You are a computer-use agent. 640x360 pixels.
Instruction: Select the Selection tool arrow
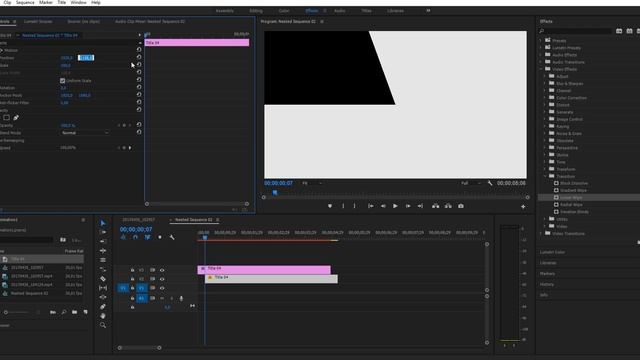(x=103, y=223)
